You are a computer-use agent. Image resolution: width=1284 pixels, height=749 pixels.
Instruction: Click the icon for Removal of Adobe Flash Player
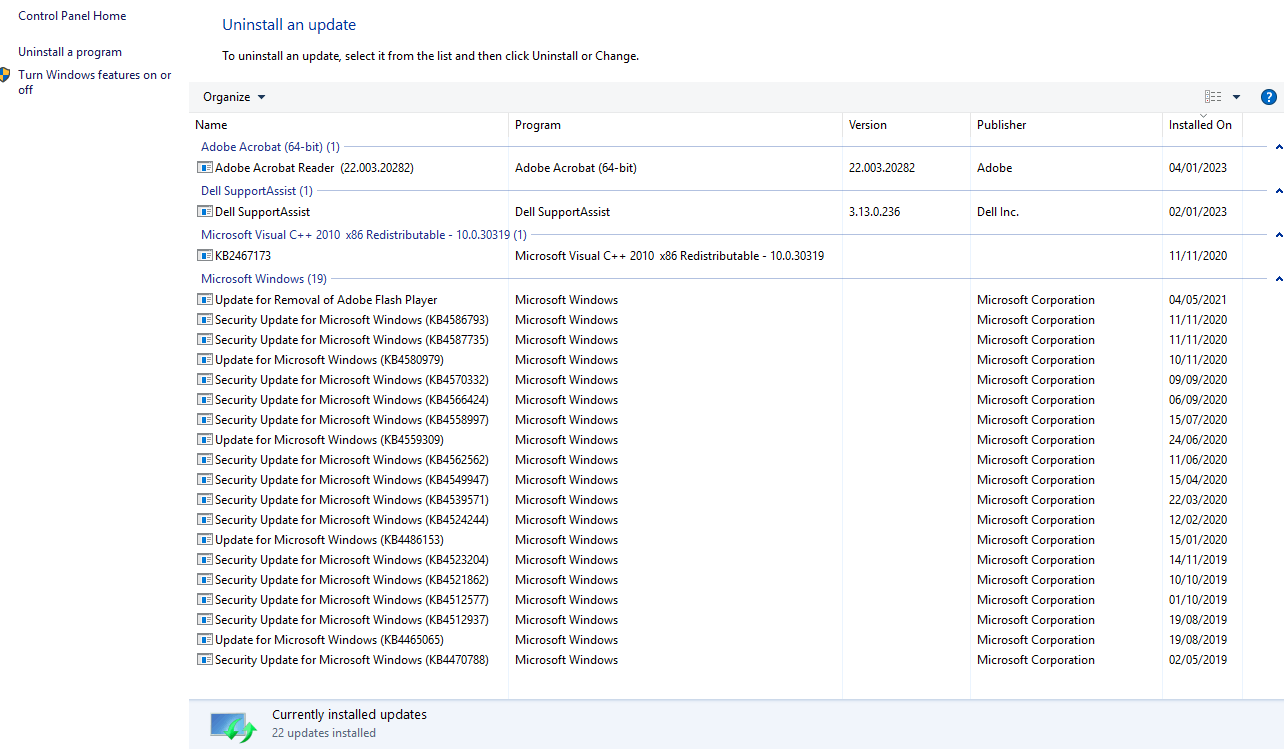point(205,300)
